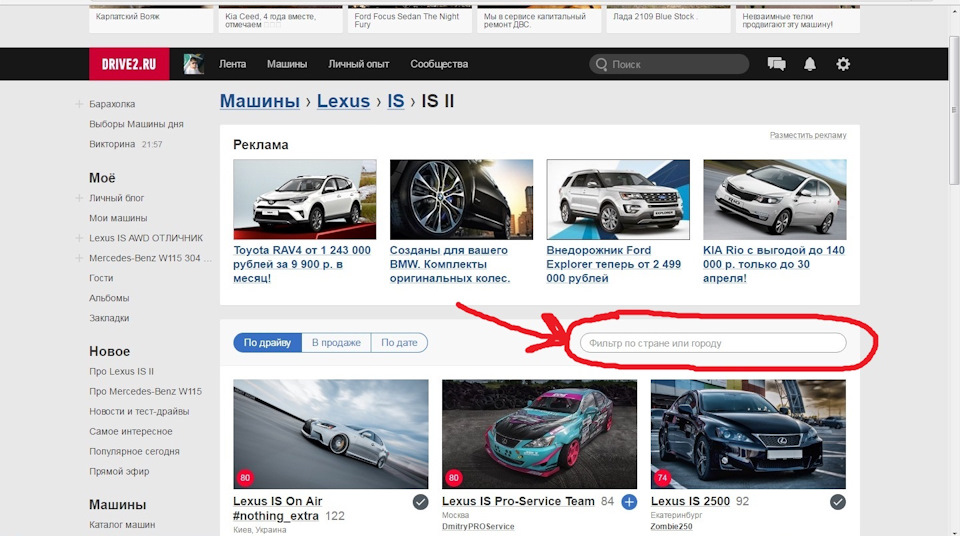Open the Lexus breadcrumb link
The height and width of the screenshot is (536, 960).
tap(343, 101)
